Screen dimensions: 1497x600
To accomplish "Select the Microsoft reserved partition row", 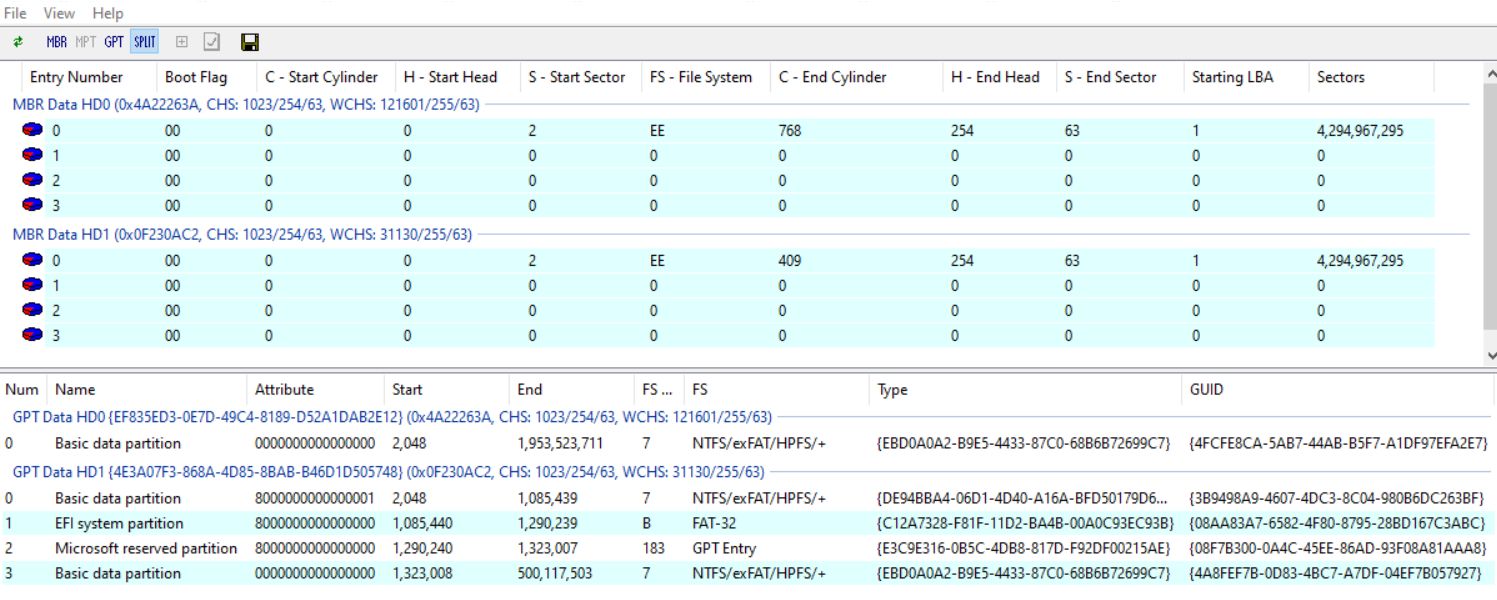I will point(748,548).
